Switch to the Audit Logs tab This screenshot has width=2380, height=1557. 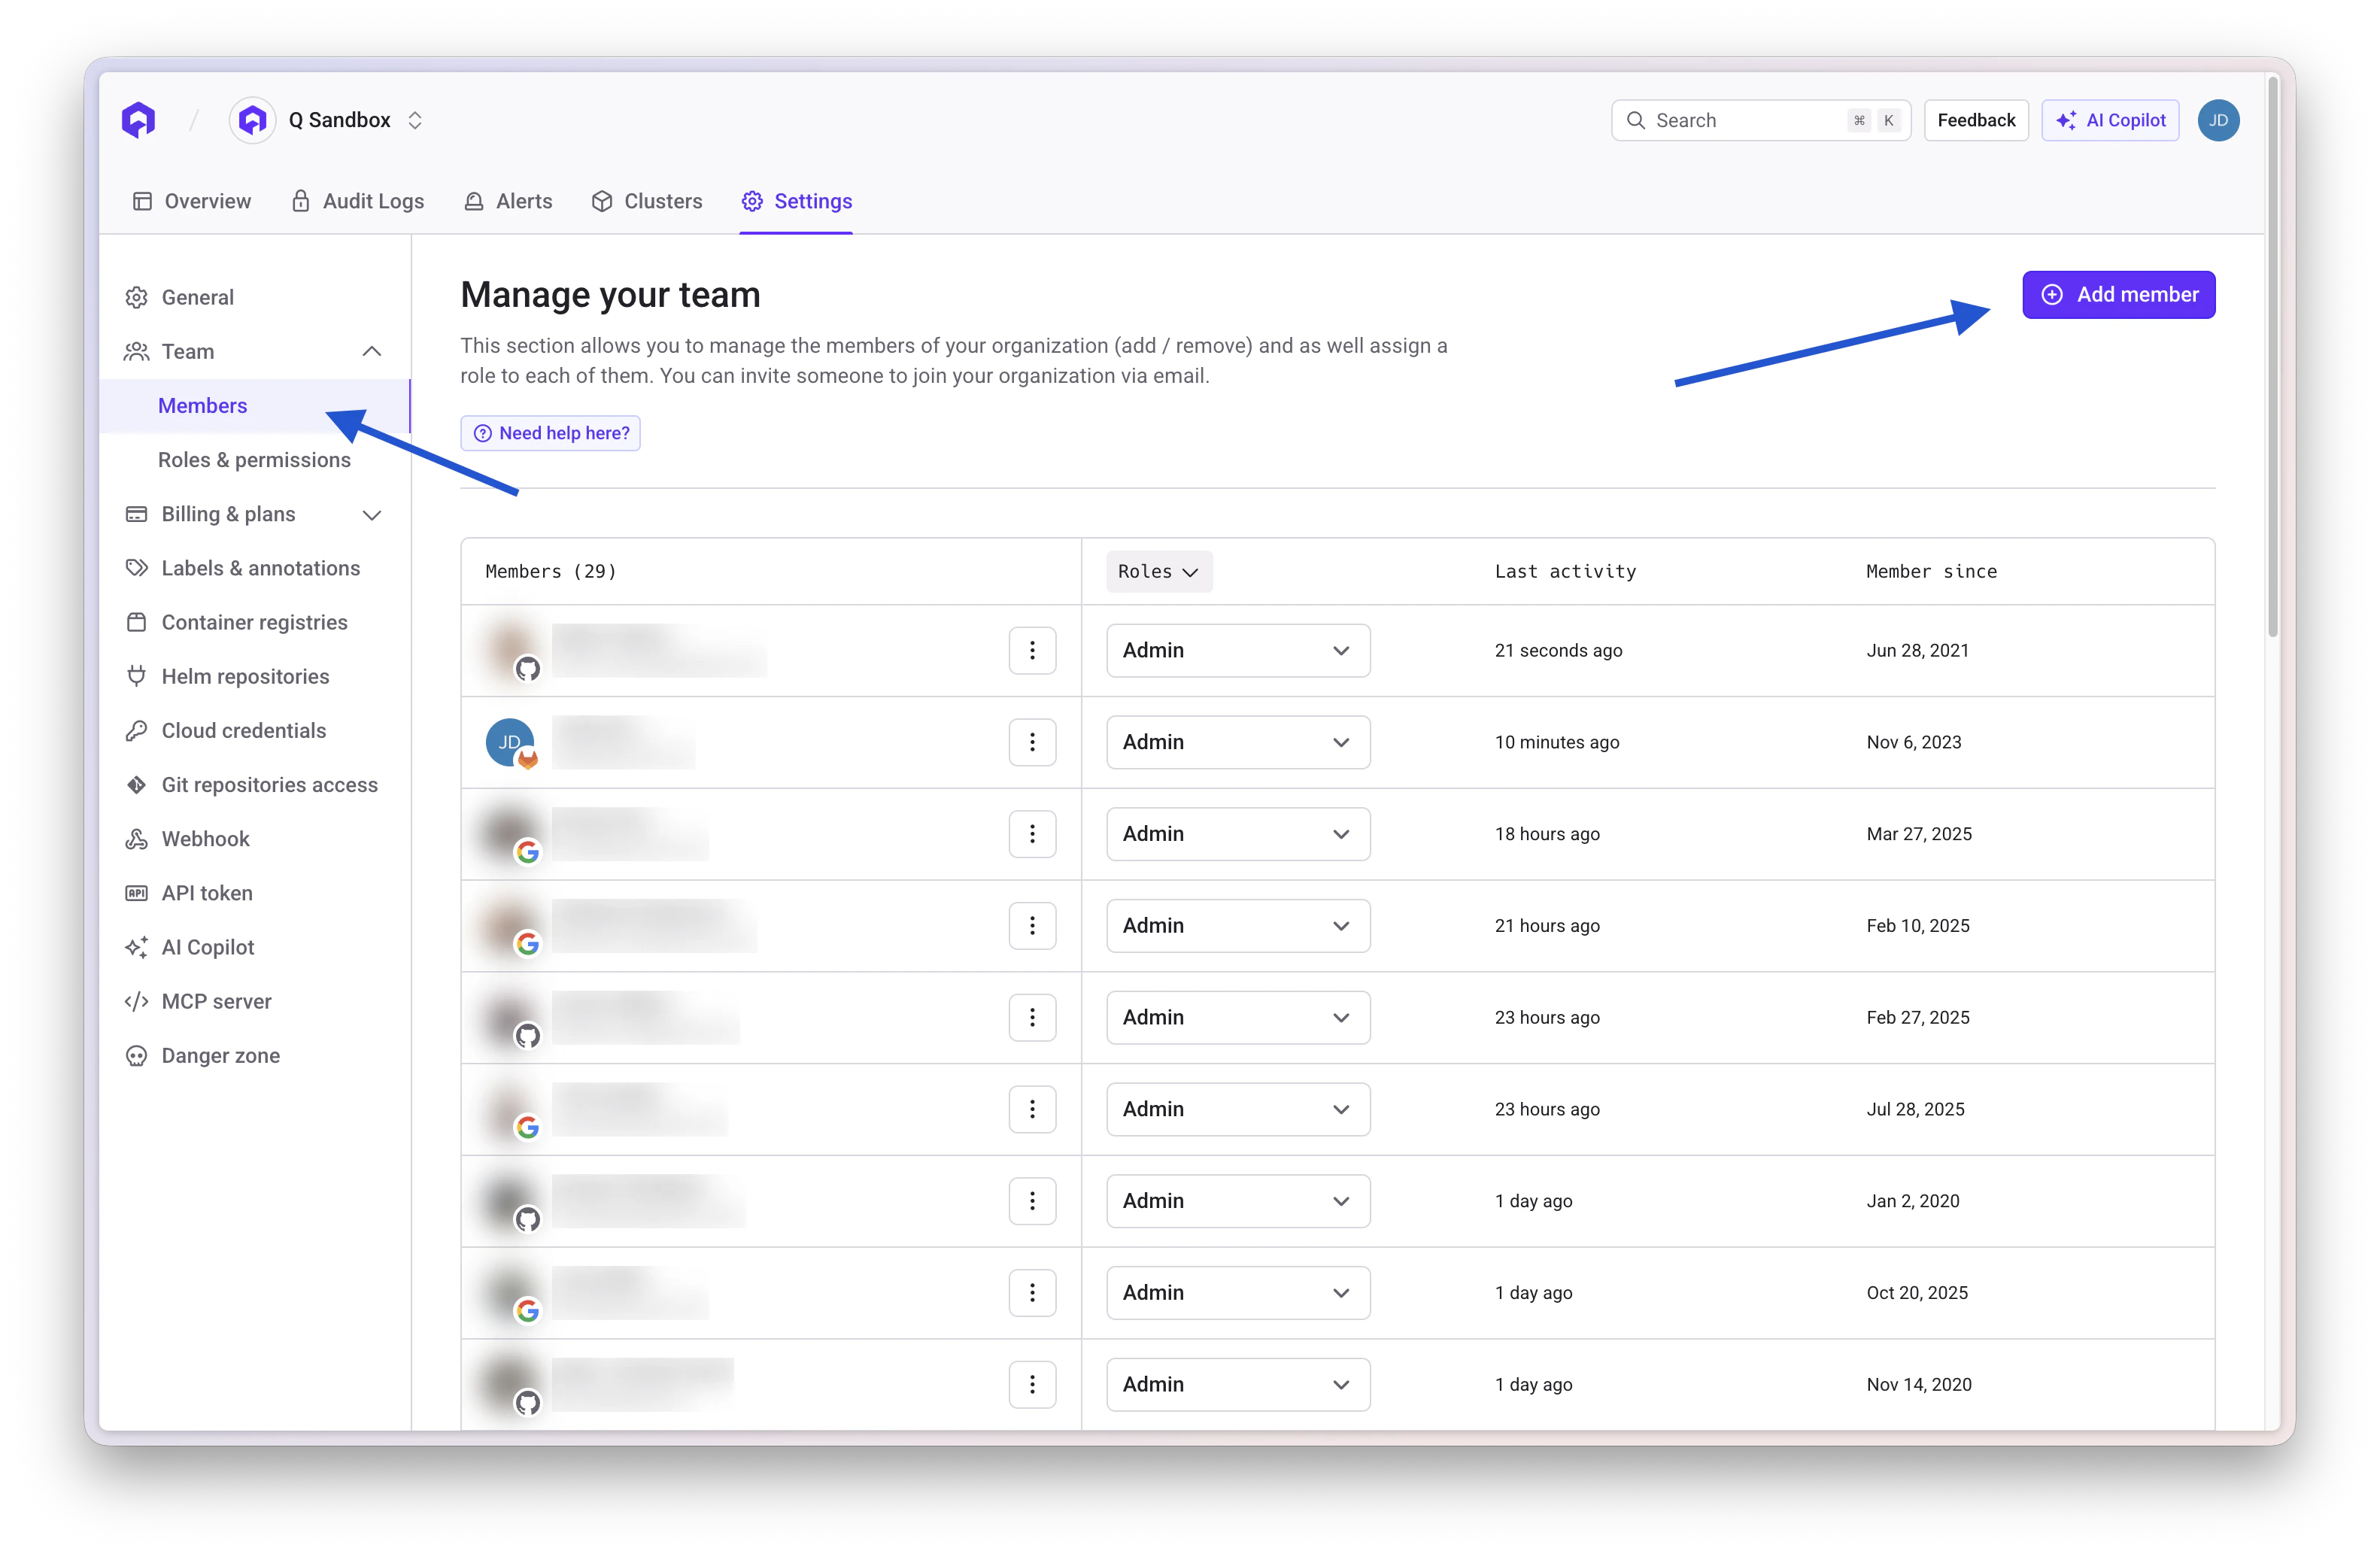357,201
